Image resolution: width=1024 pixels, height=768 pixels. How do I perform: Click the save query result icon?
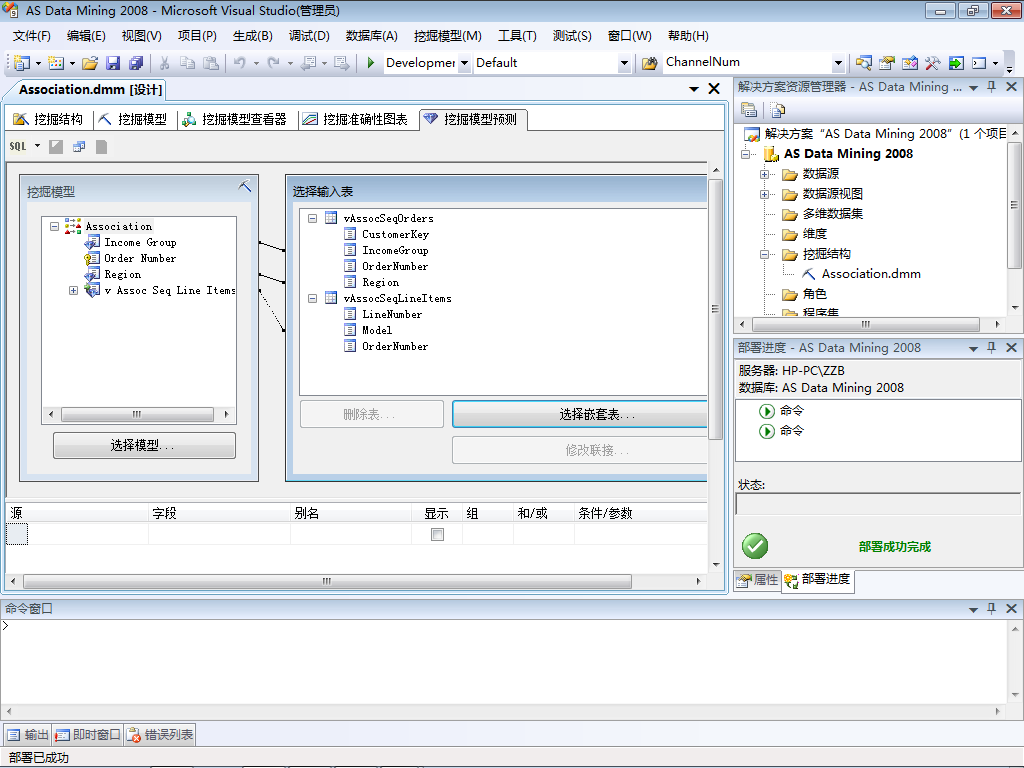click(101, 147)
